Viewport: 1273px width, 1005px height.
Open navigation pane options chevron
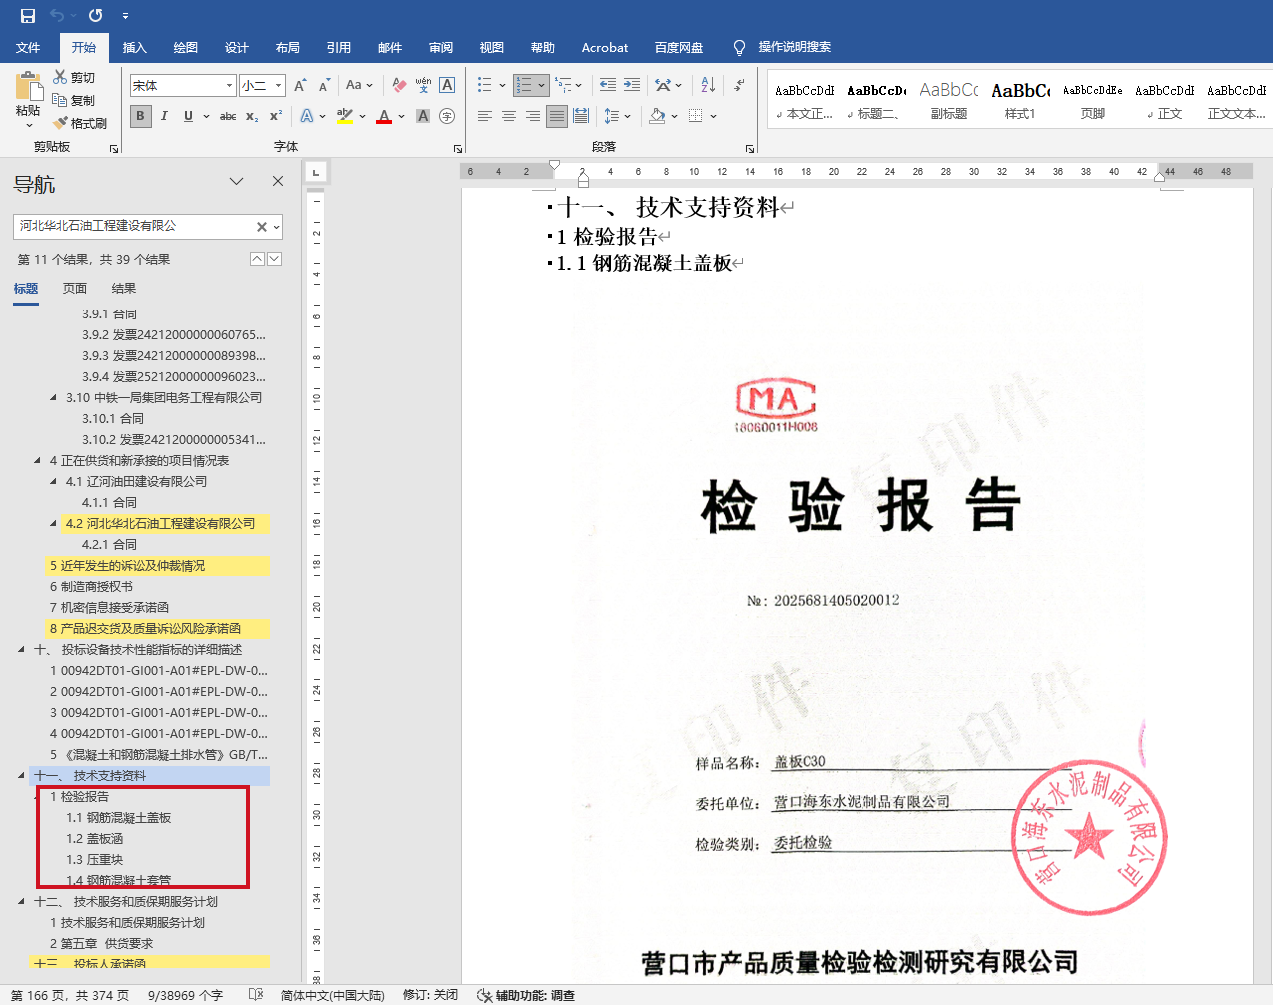coord(237,182)
